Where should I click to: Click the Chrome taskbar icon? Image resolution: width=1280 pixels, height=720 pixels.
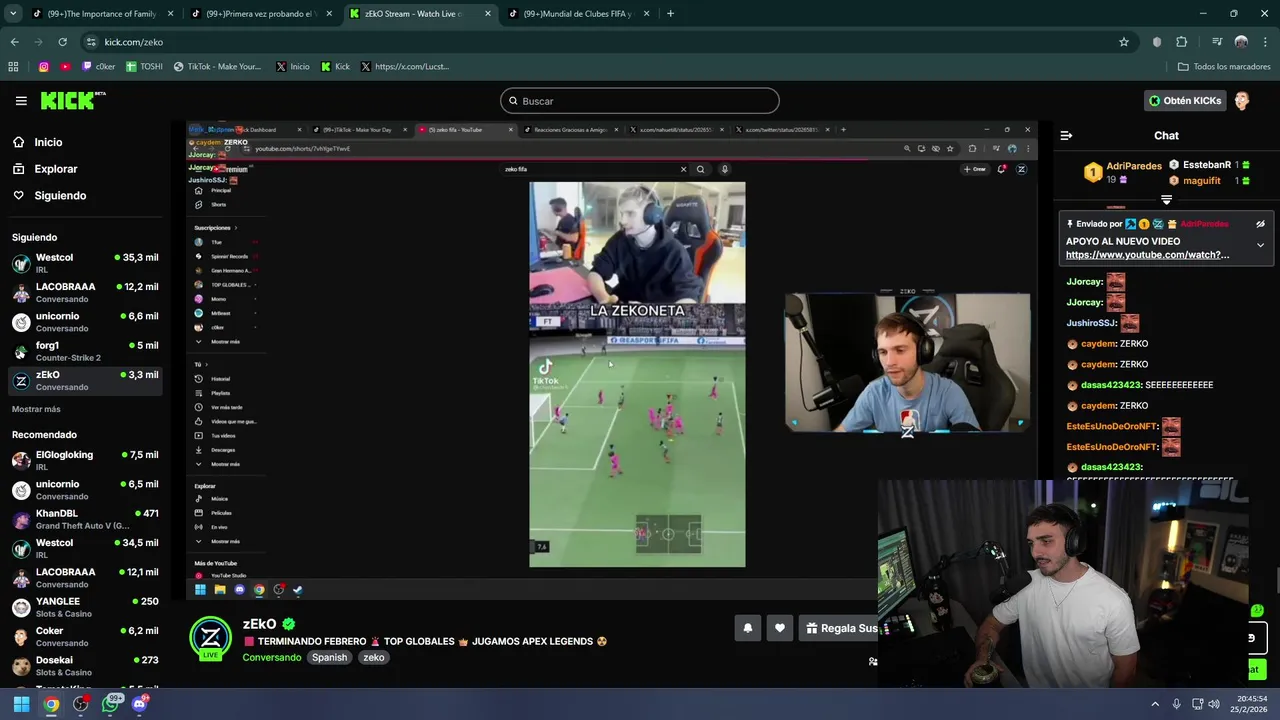[x=51, y=704]
